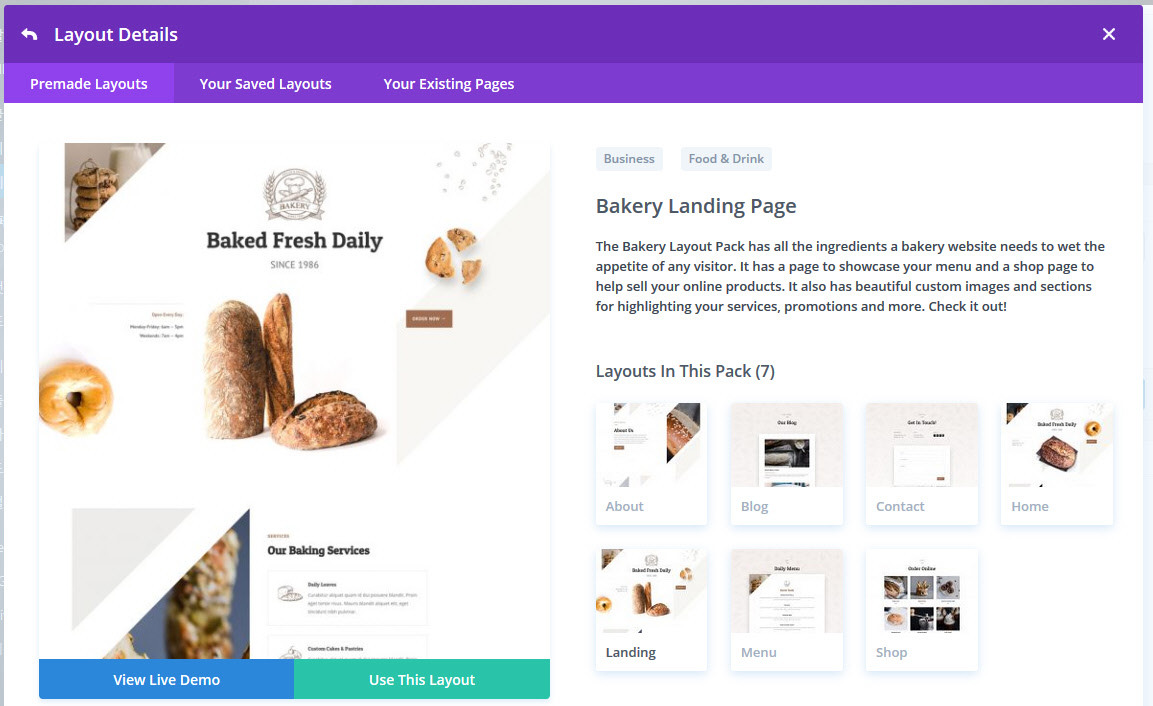Choose the Shop layout thumbnail
The height and width of the screenshot is (706, 1153).
[x=921, y=610]
